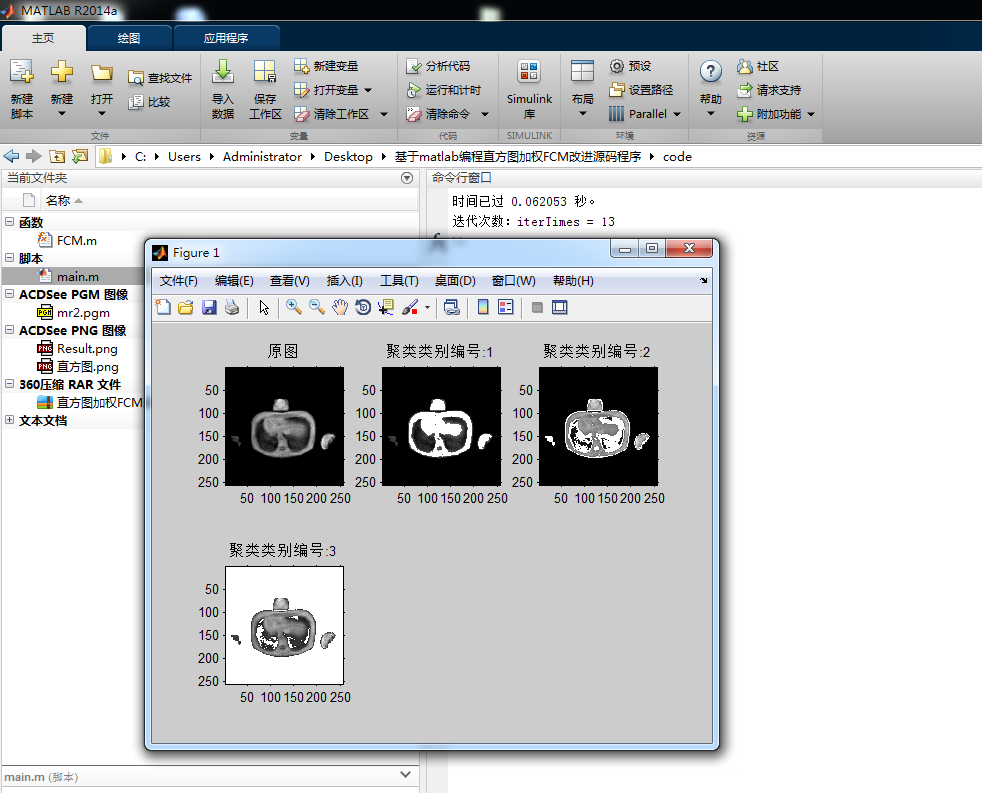Open 编辑(E) menu in Figure 1

coord(234,281)
